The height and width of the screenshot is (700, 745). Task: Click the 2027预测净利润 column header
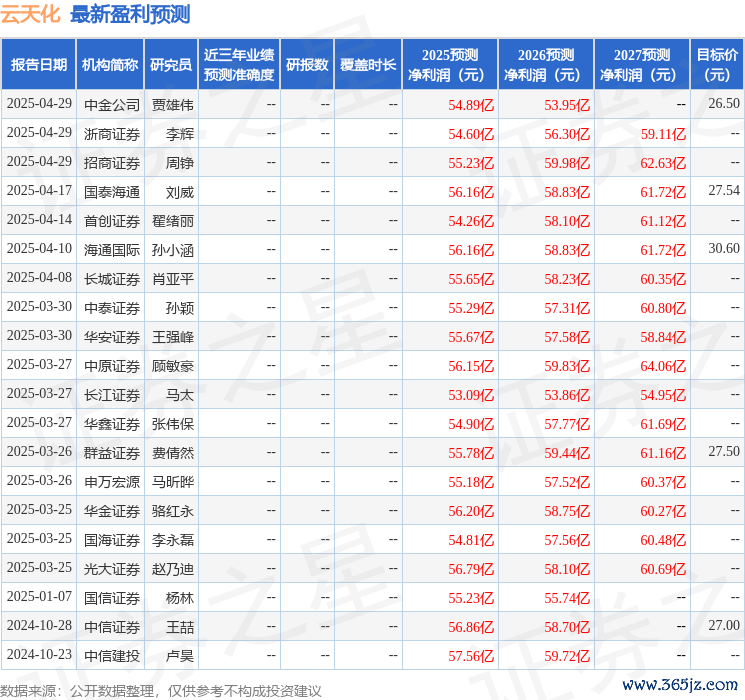click(x=642, y=65)
